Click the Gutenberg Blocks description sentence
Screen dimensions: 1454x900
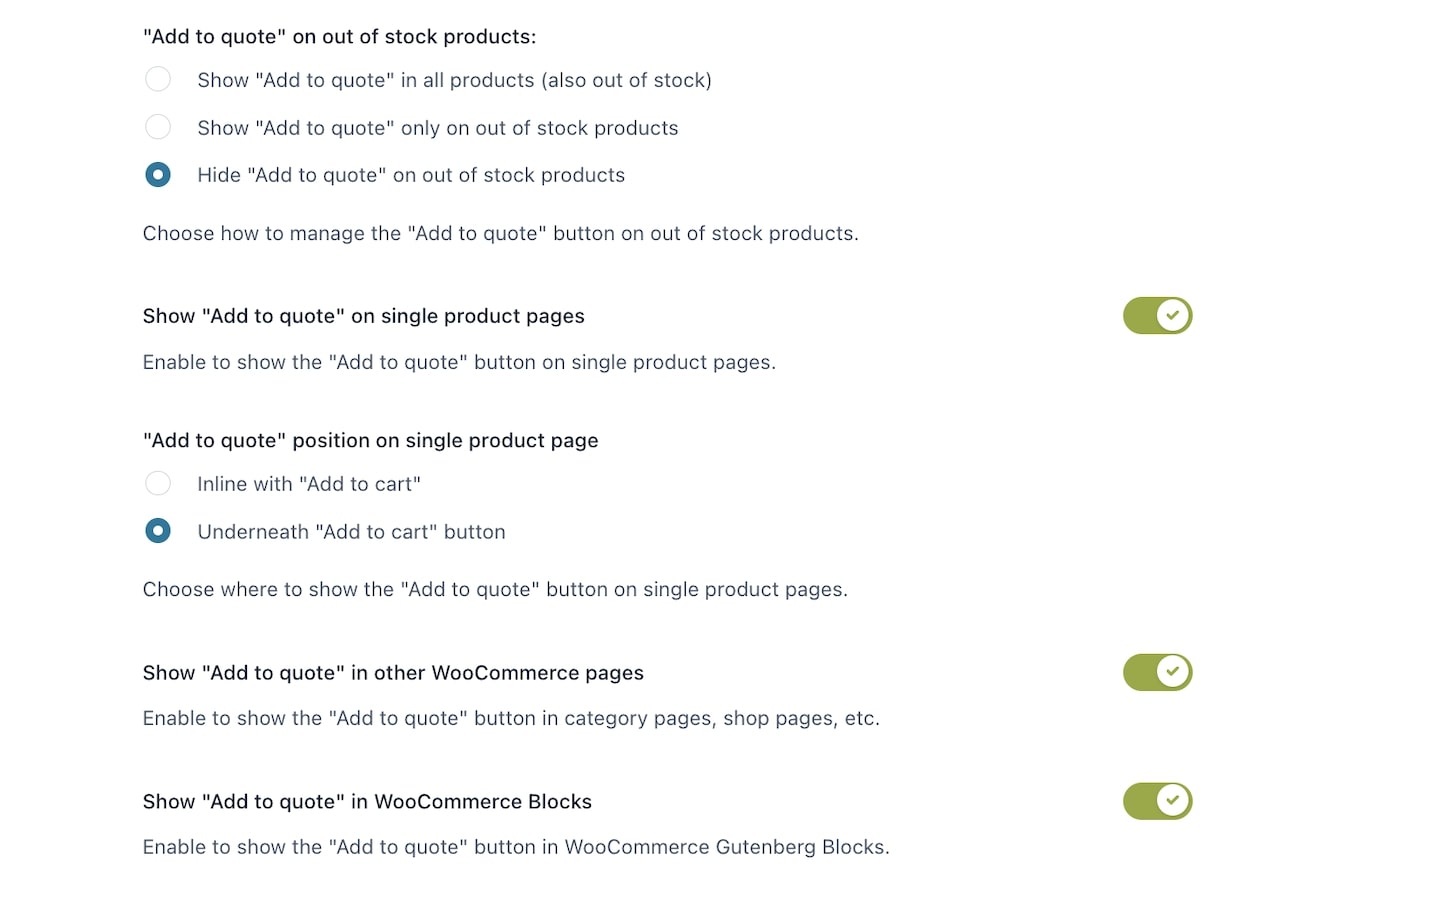[516, 847]
